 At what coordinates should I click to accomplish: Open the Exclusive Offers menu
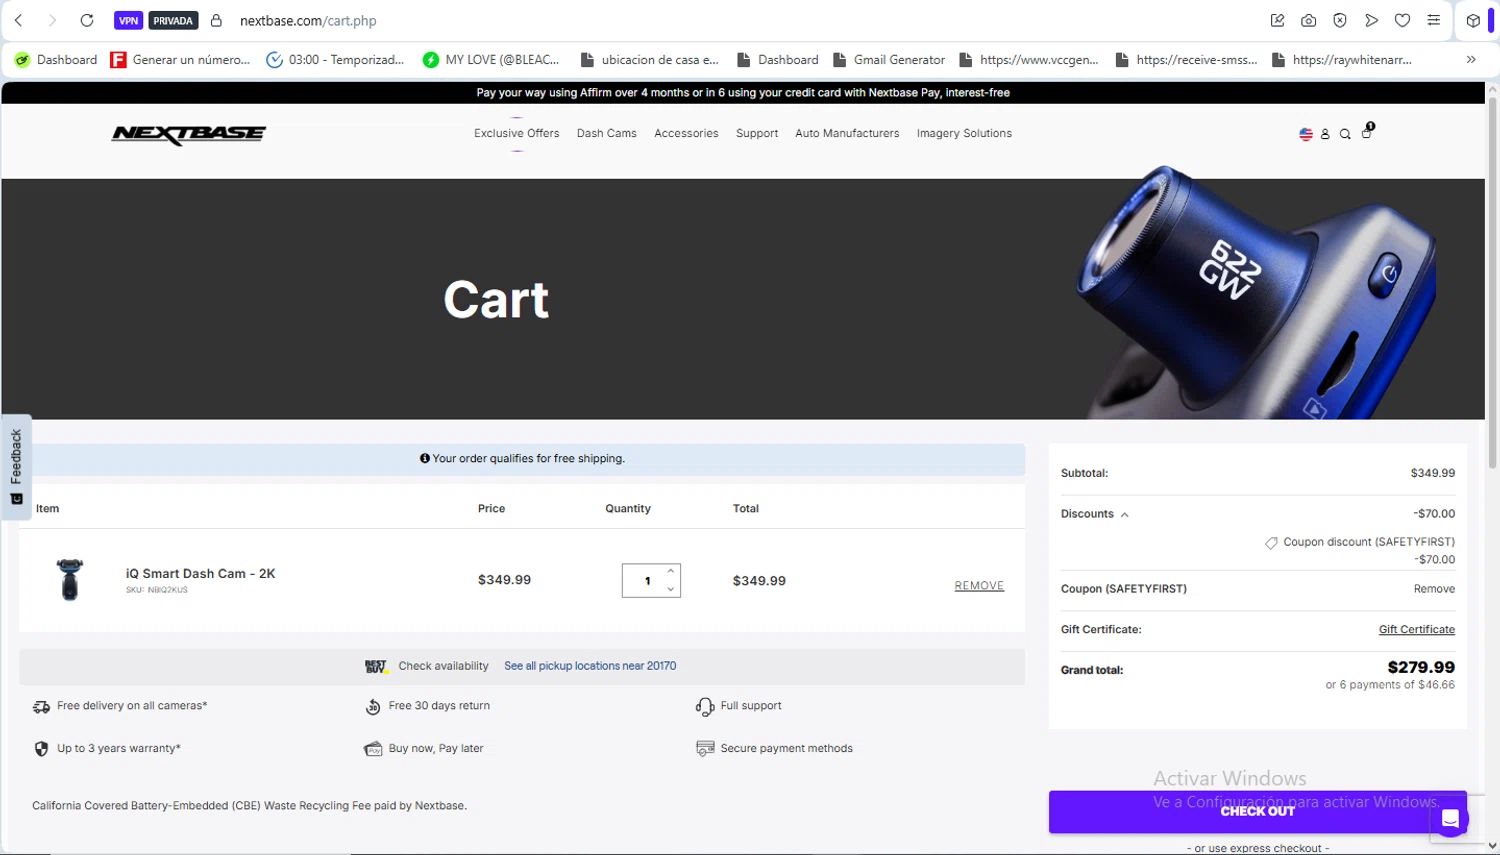pos(517,133)
